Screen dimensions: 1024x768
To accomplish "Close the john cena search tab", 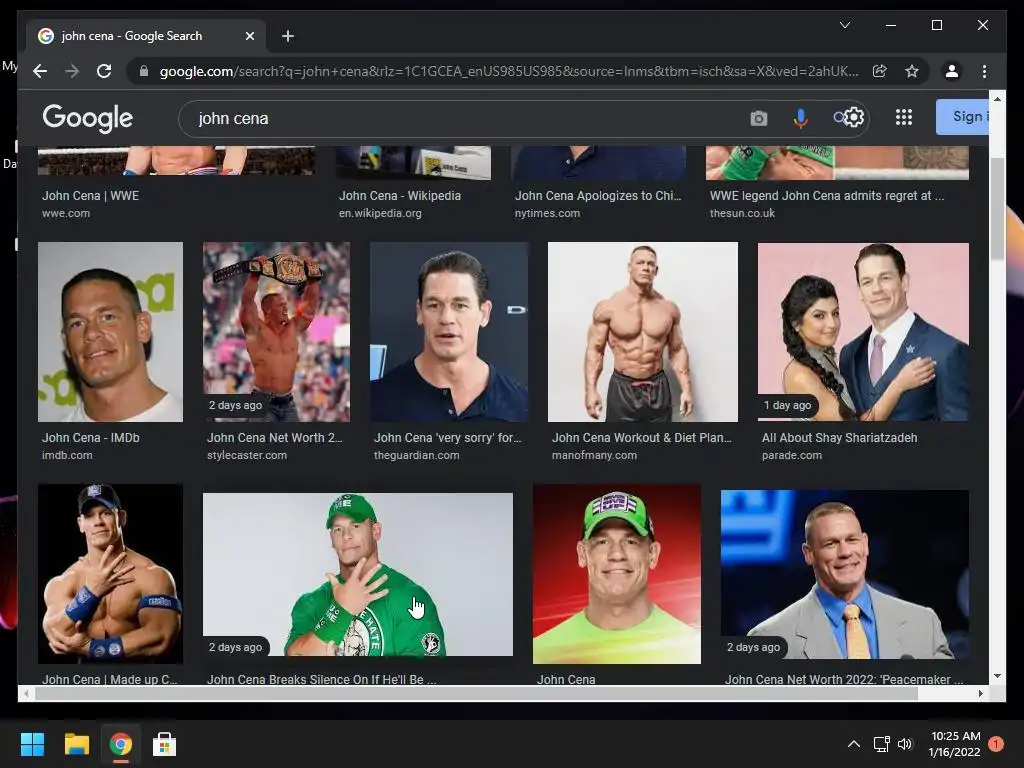I will point(249,36).
